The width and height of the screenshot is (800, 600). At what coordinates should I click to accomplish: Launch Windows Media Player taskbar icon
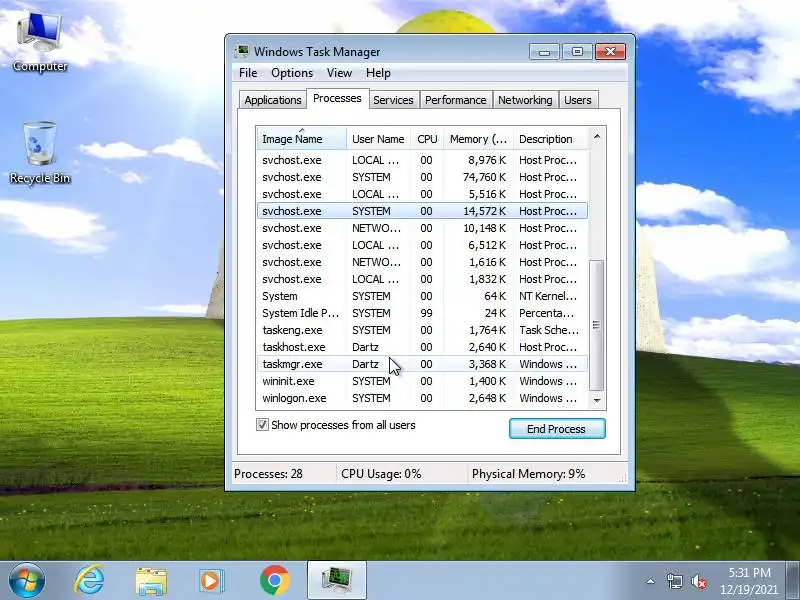[212, 581]
